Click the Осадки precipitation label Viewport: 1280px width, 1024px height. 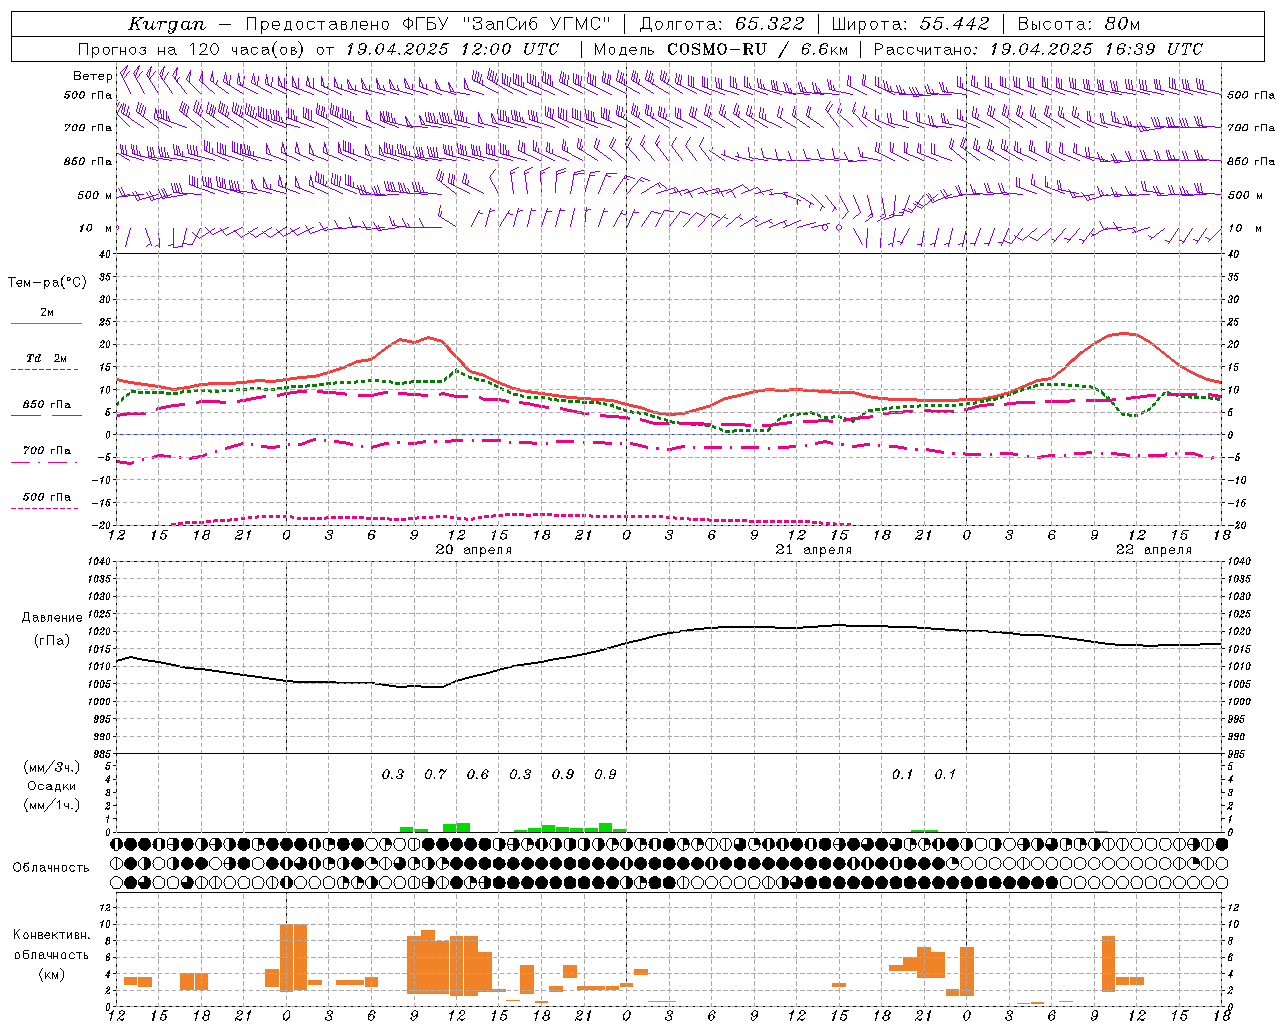coord(52,786)
